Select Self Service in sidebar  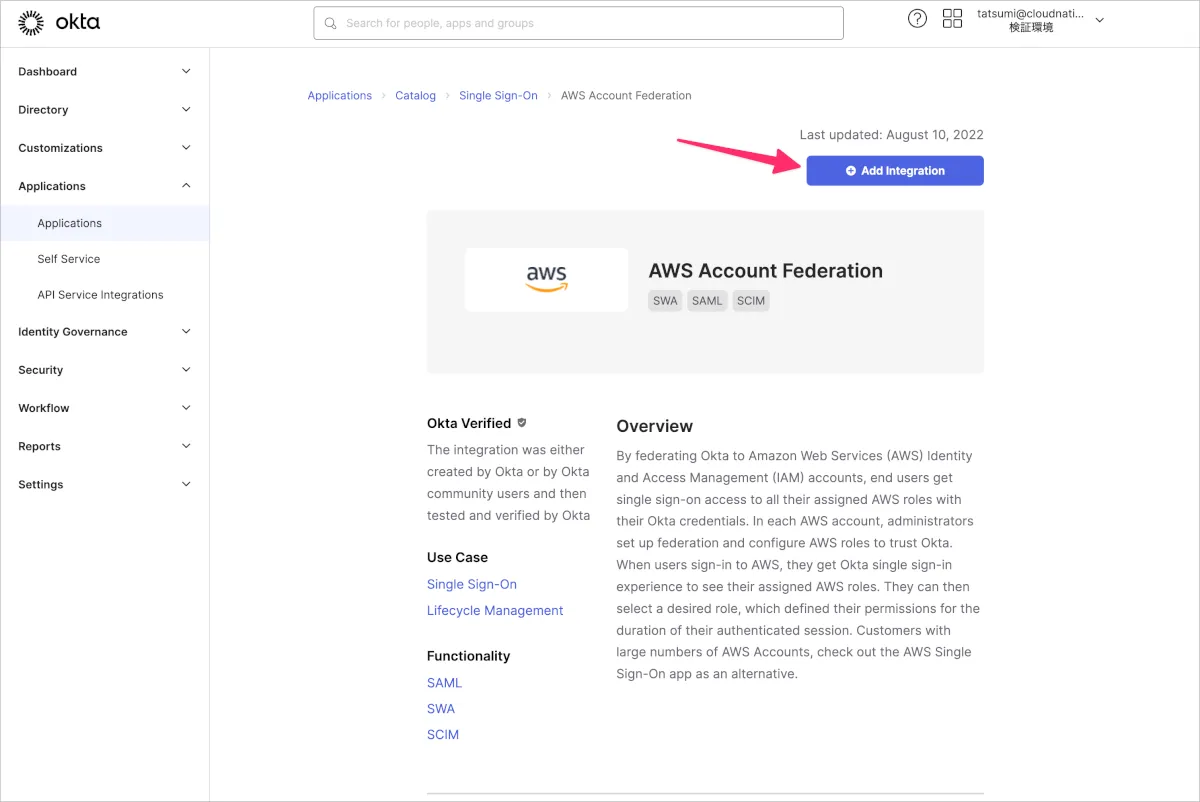point(69,259)
